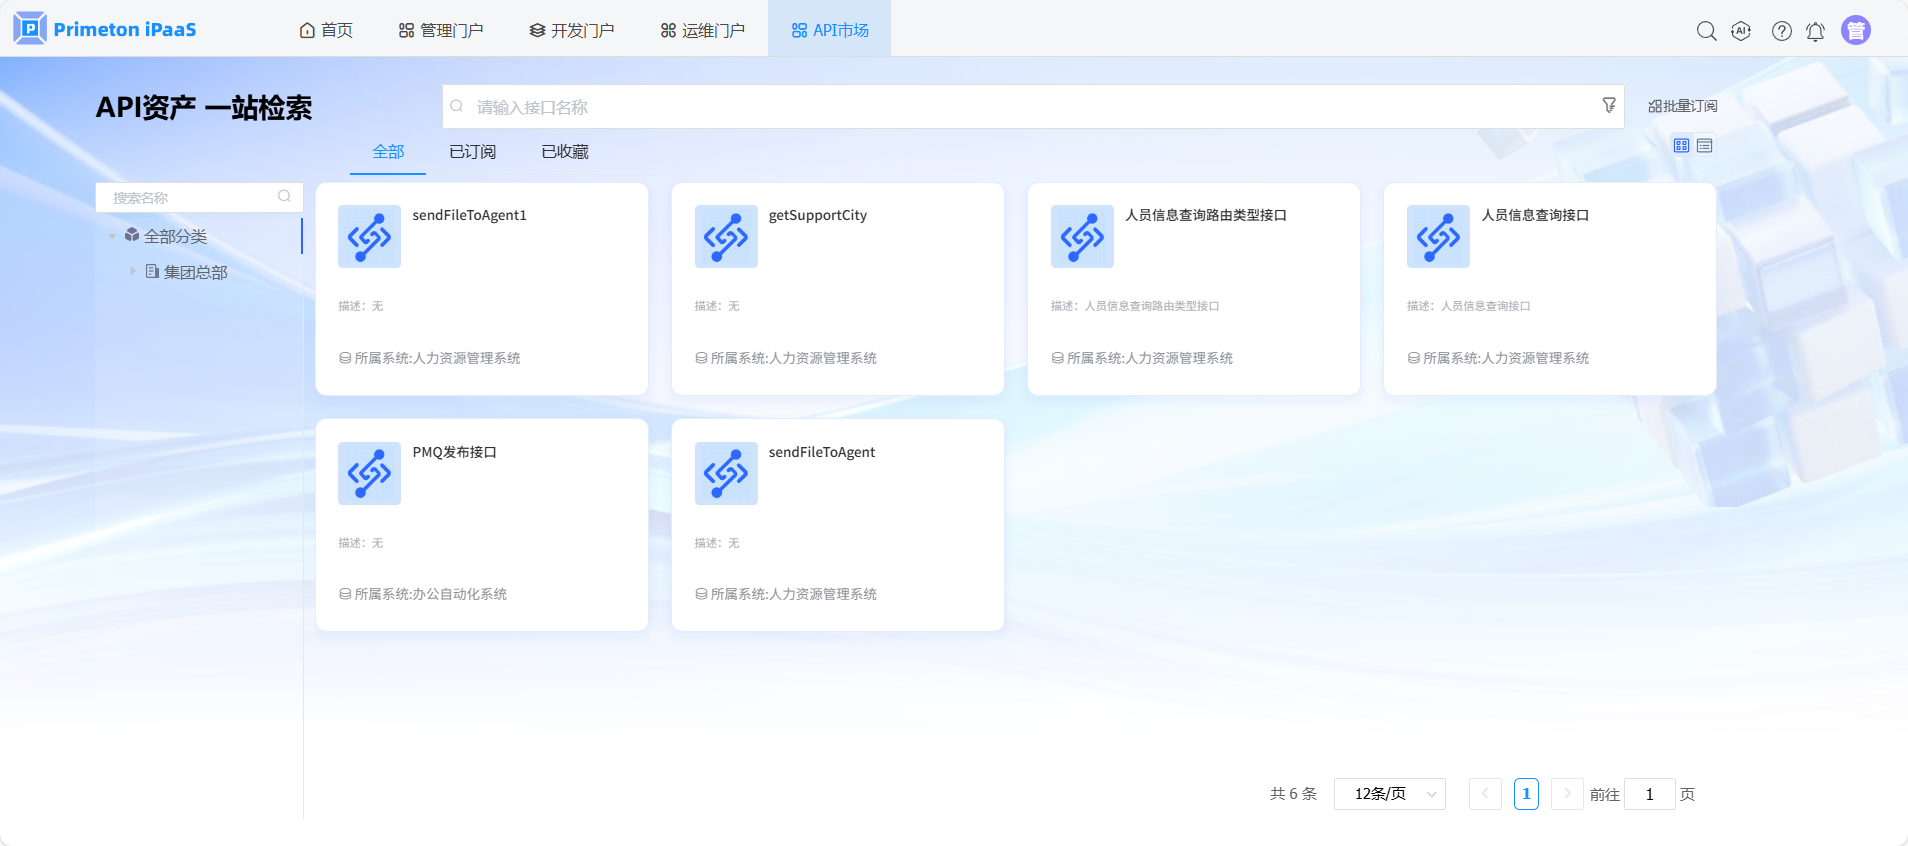The width and height of the screenshot is (1908, 846).
Task: Select page 1 in pagination
Action: click(x=1526, y=794)
